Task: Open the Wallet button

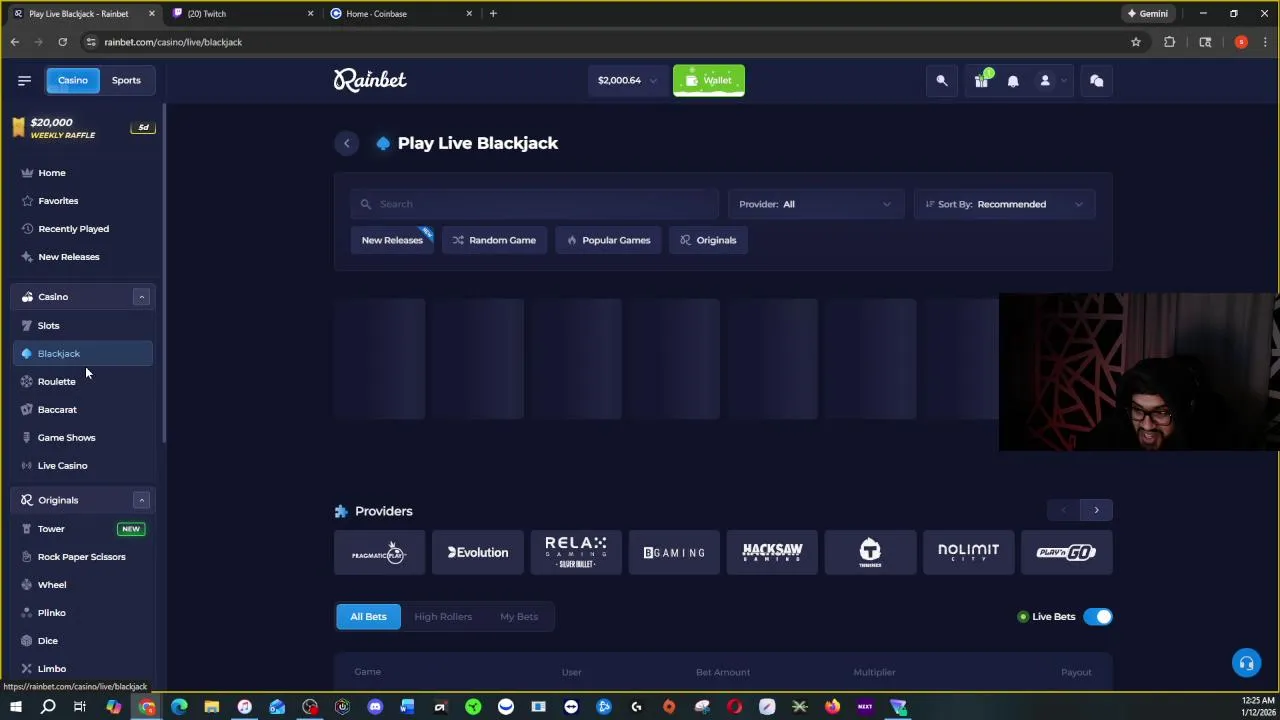Action: 709,80
